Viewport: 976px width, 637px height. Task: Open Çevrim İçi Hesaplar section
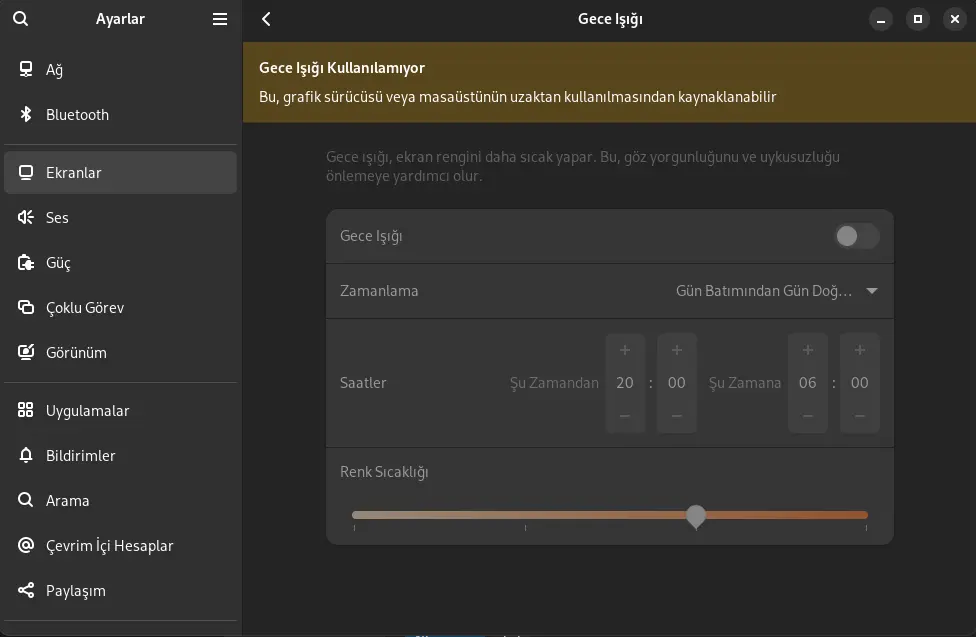(x=120, y=545)
